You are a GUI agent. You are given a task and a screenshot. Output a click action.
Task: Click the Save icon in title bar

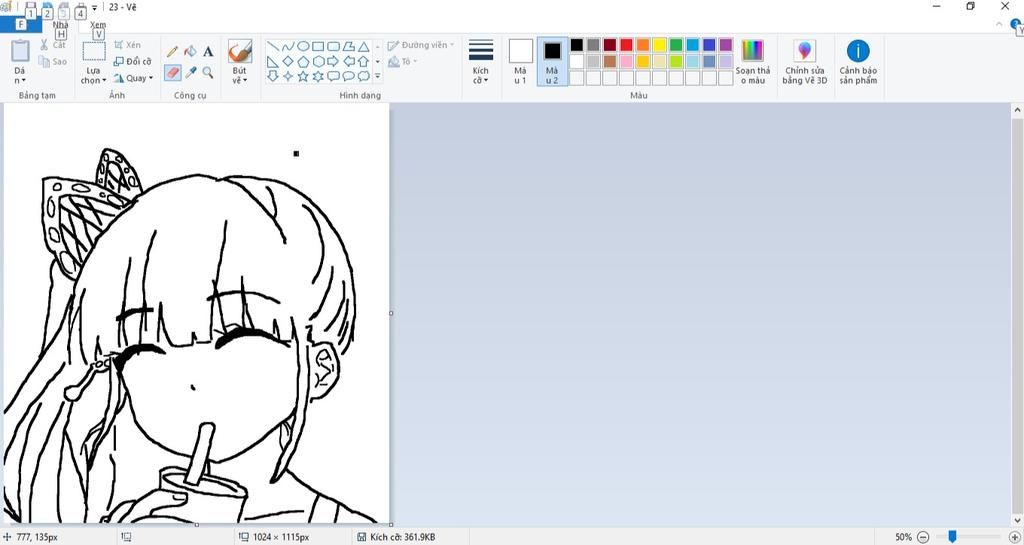[x=31, y=8]
